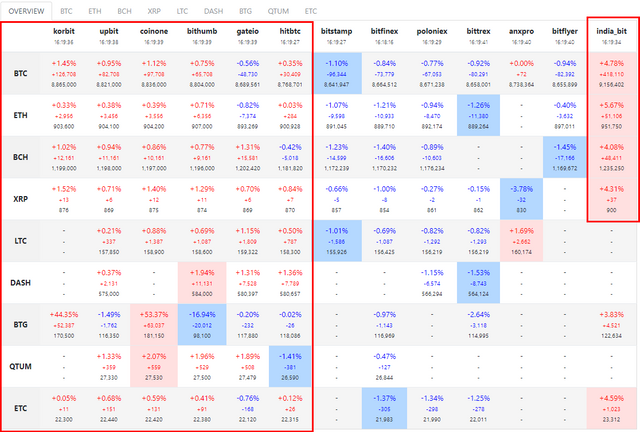Click india_bit ETC +4.59% cell
The height and width of the screenshot is (432, 640).
(611, 408)
